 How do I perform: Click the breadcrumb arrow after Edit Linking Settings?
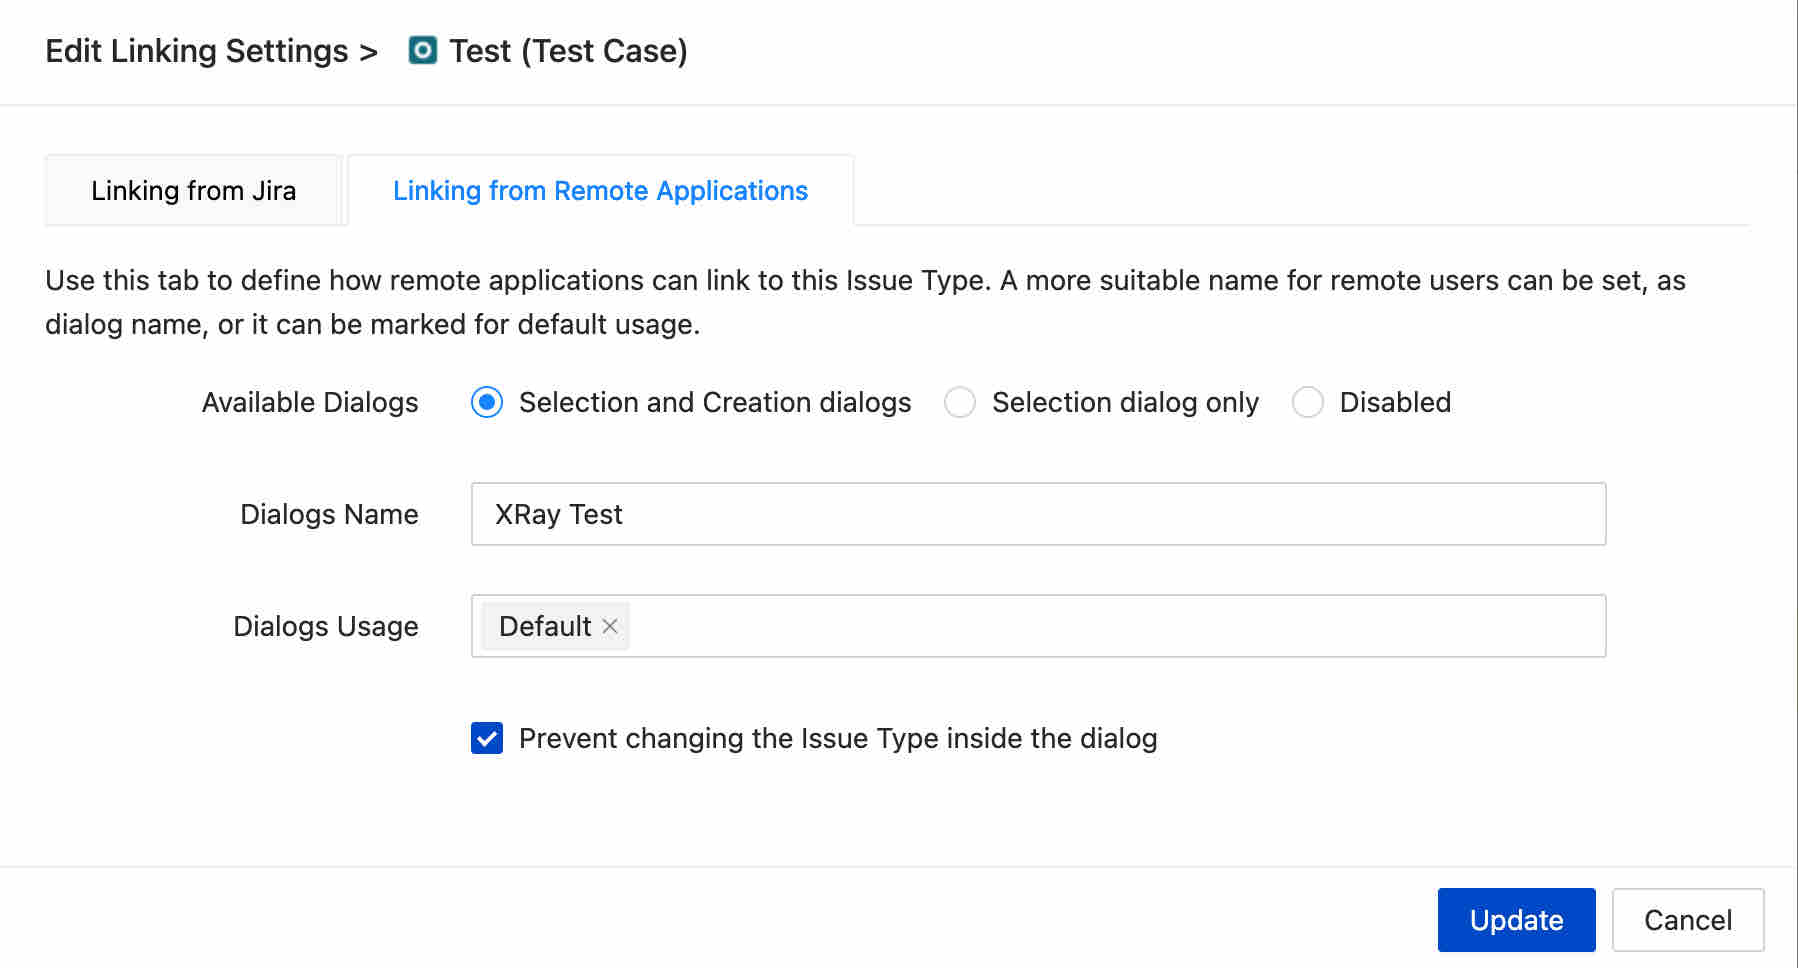[x=369, y=51]
